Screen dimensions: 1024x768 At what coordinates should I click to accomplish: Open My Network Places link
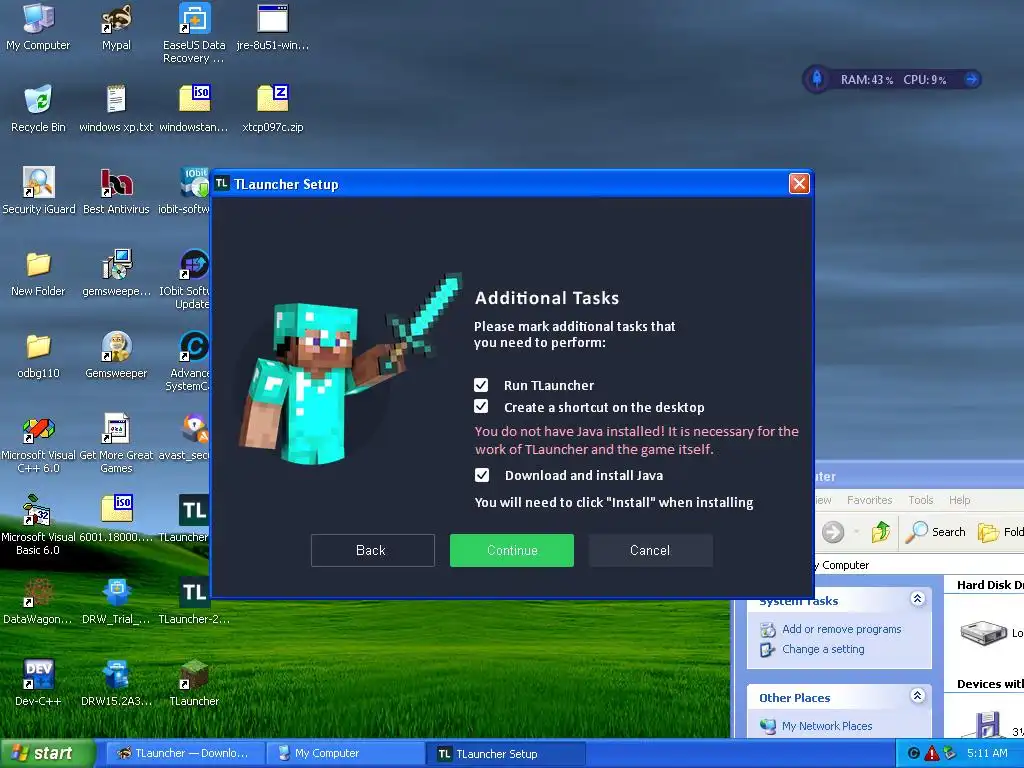827,726
